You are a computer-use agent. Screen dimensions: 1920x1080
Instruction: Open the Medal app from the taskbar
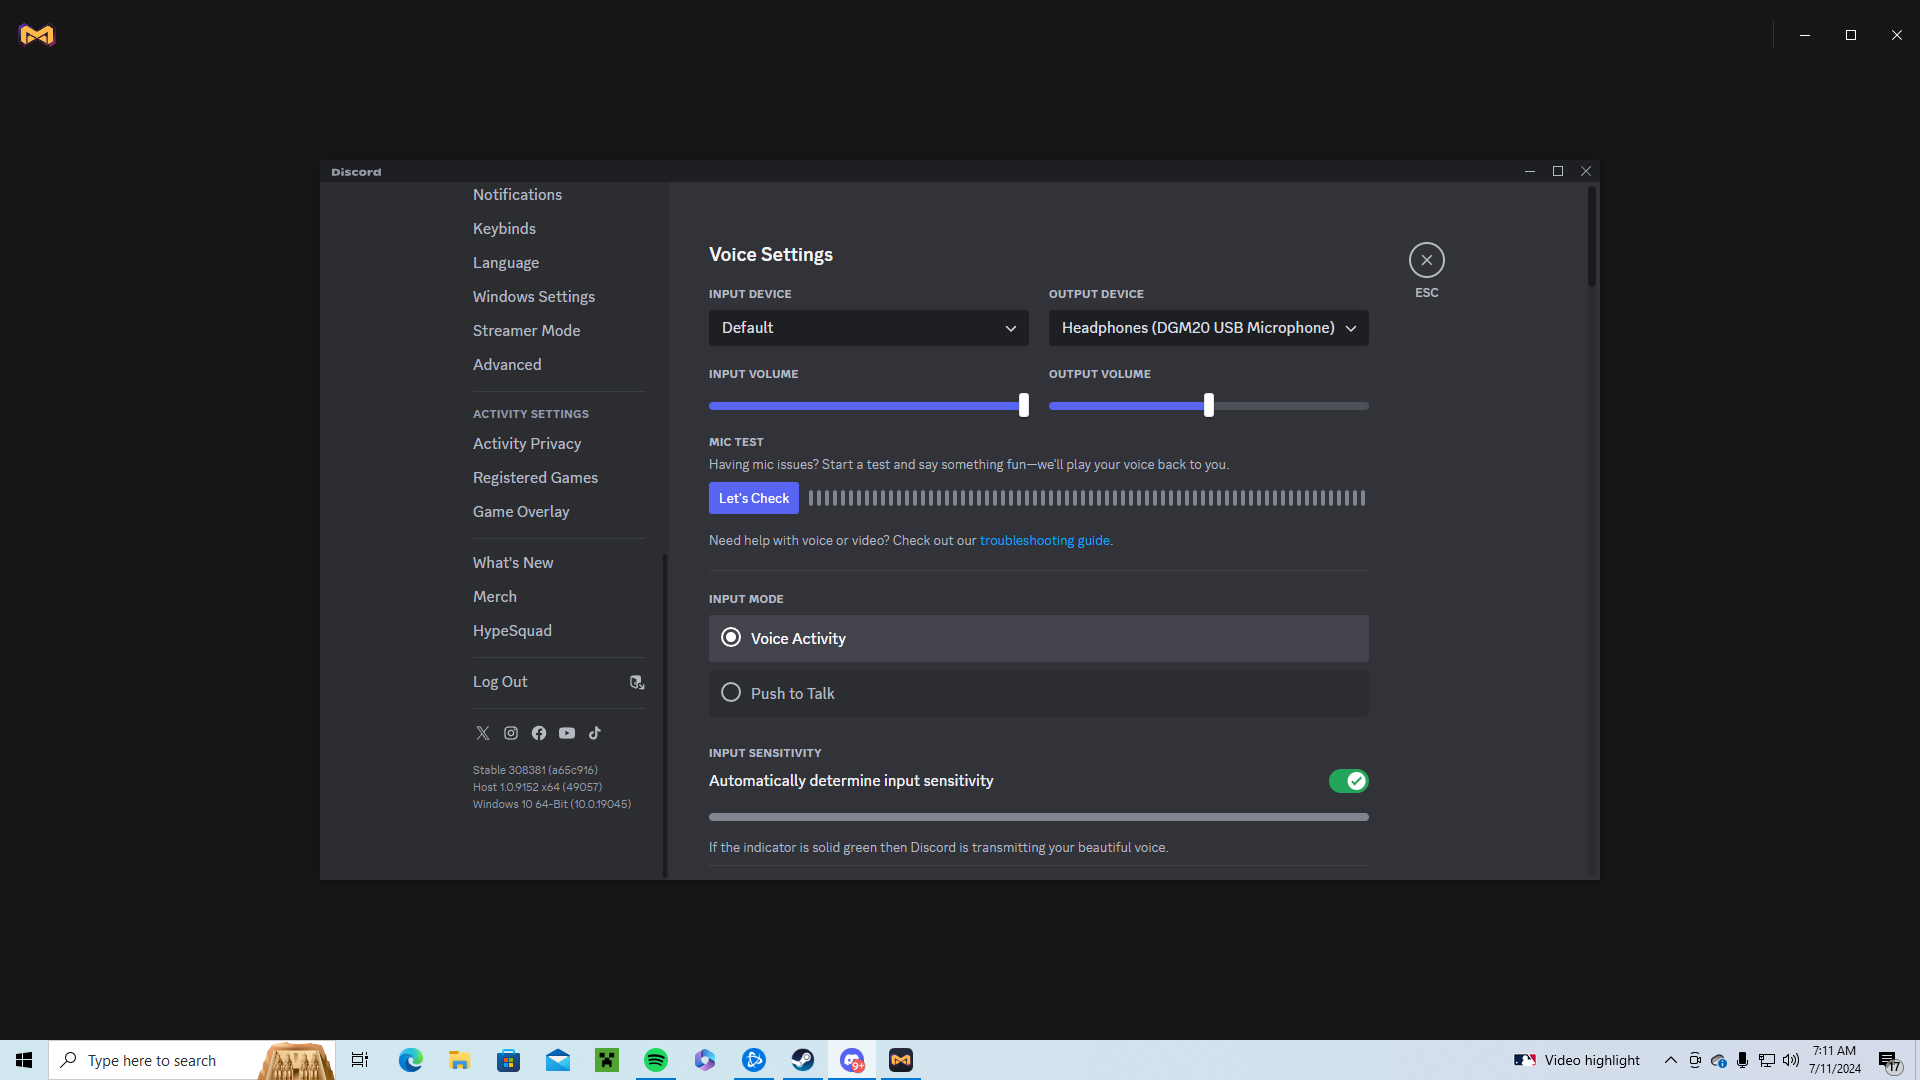901,1060
